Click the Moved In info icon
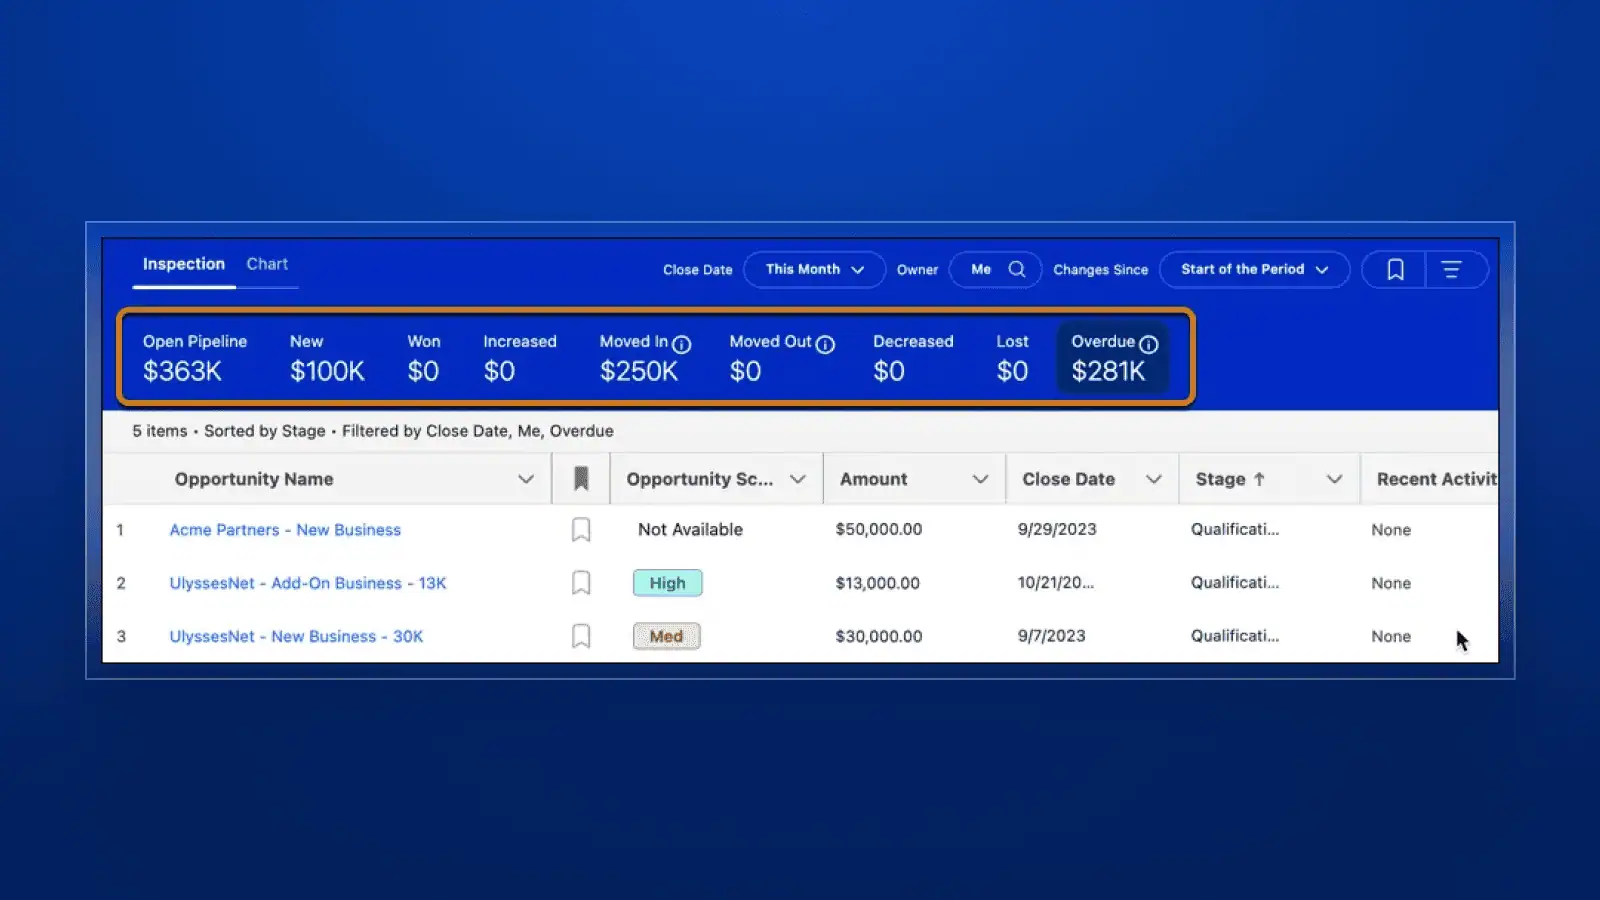 tap(681, 344)
